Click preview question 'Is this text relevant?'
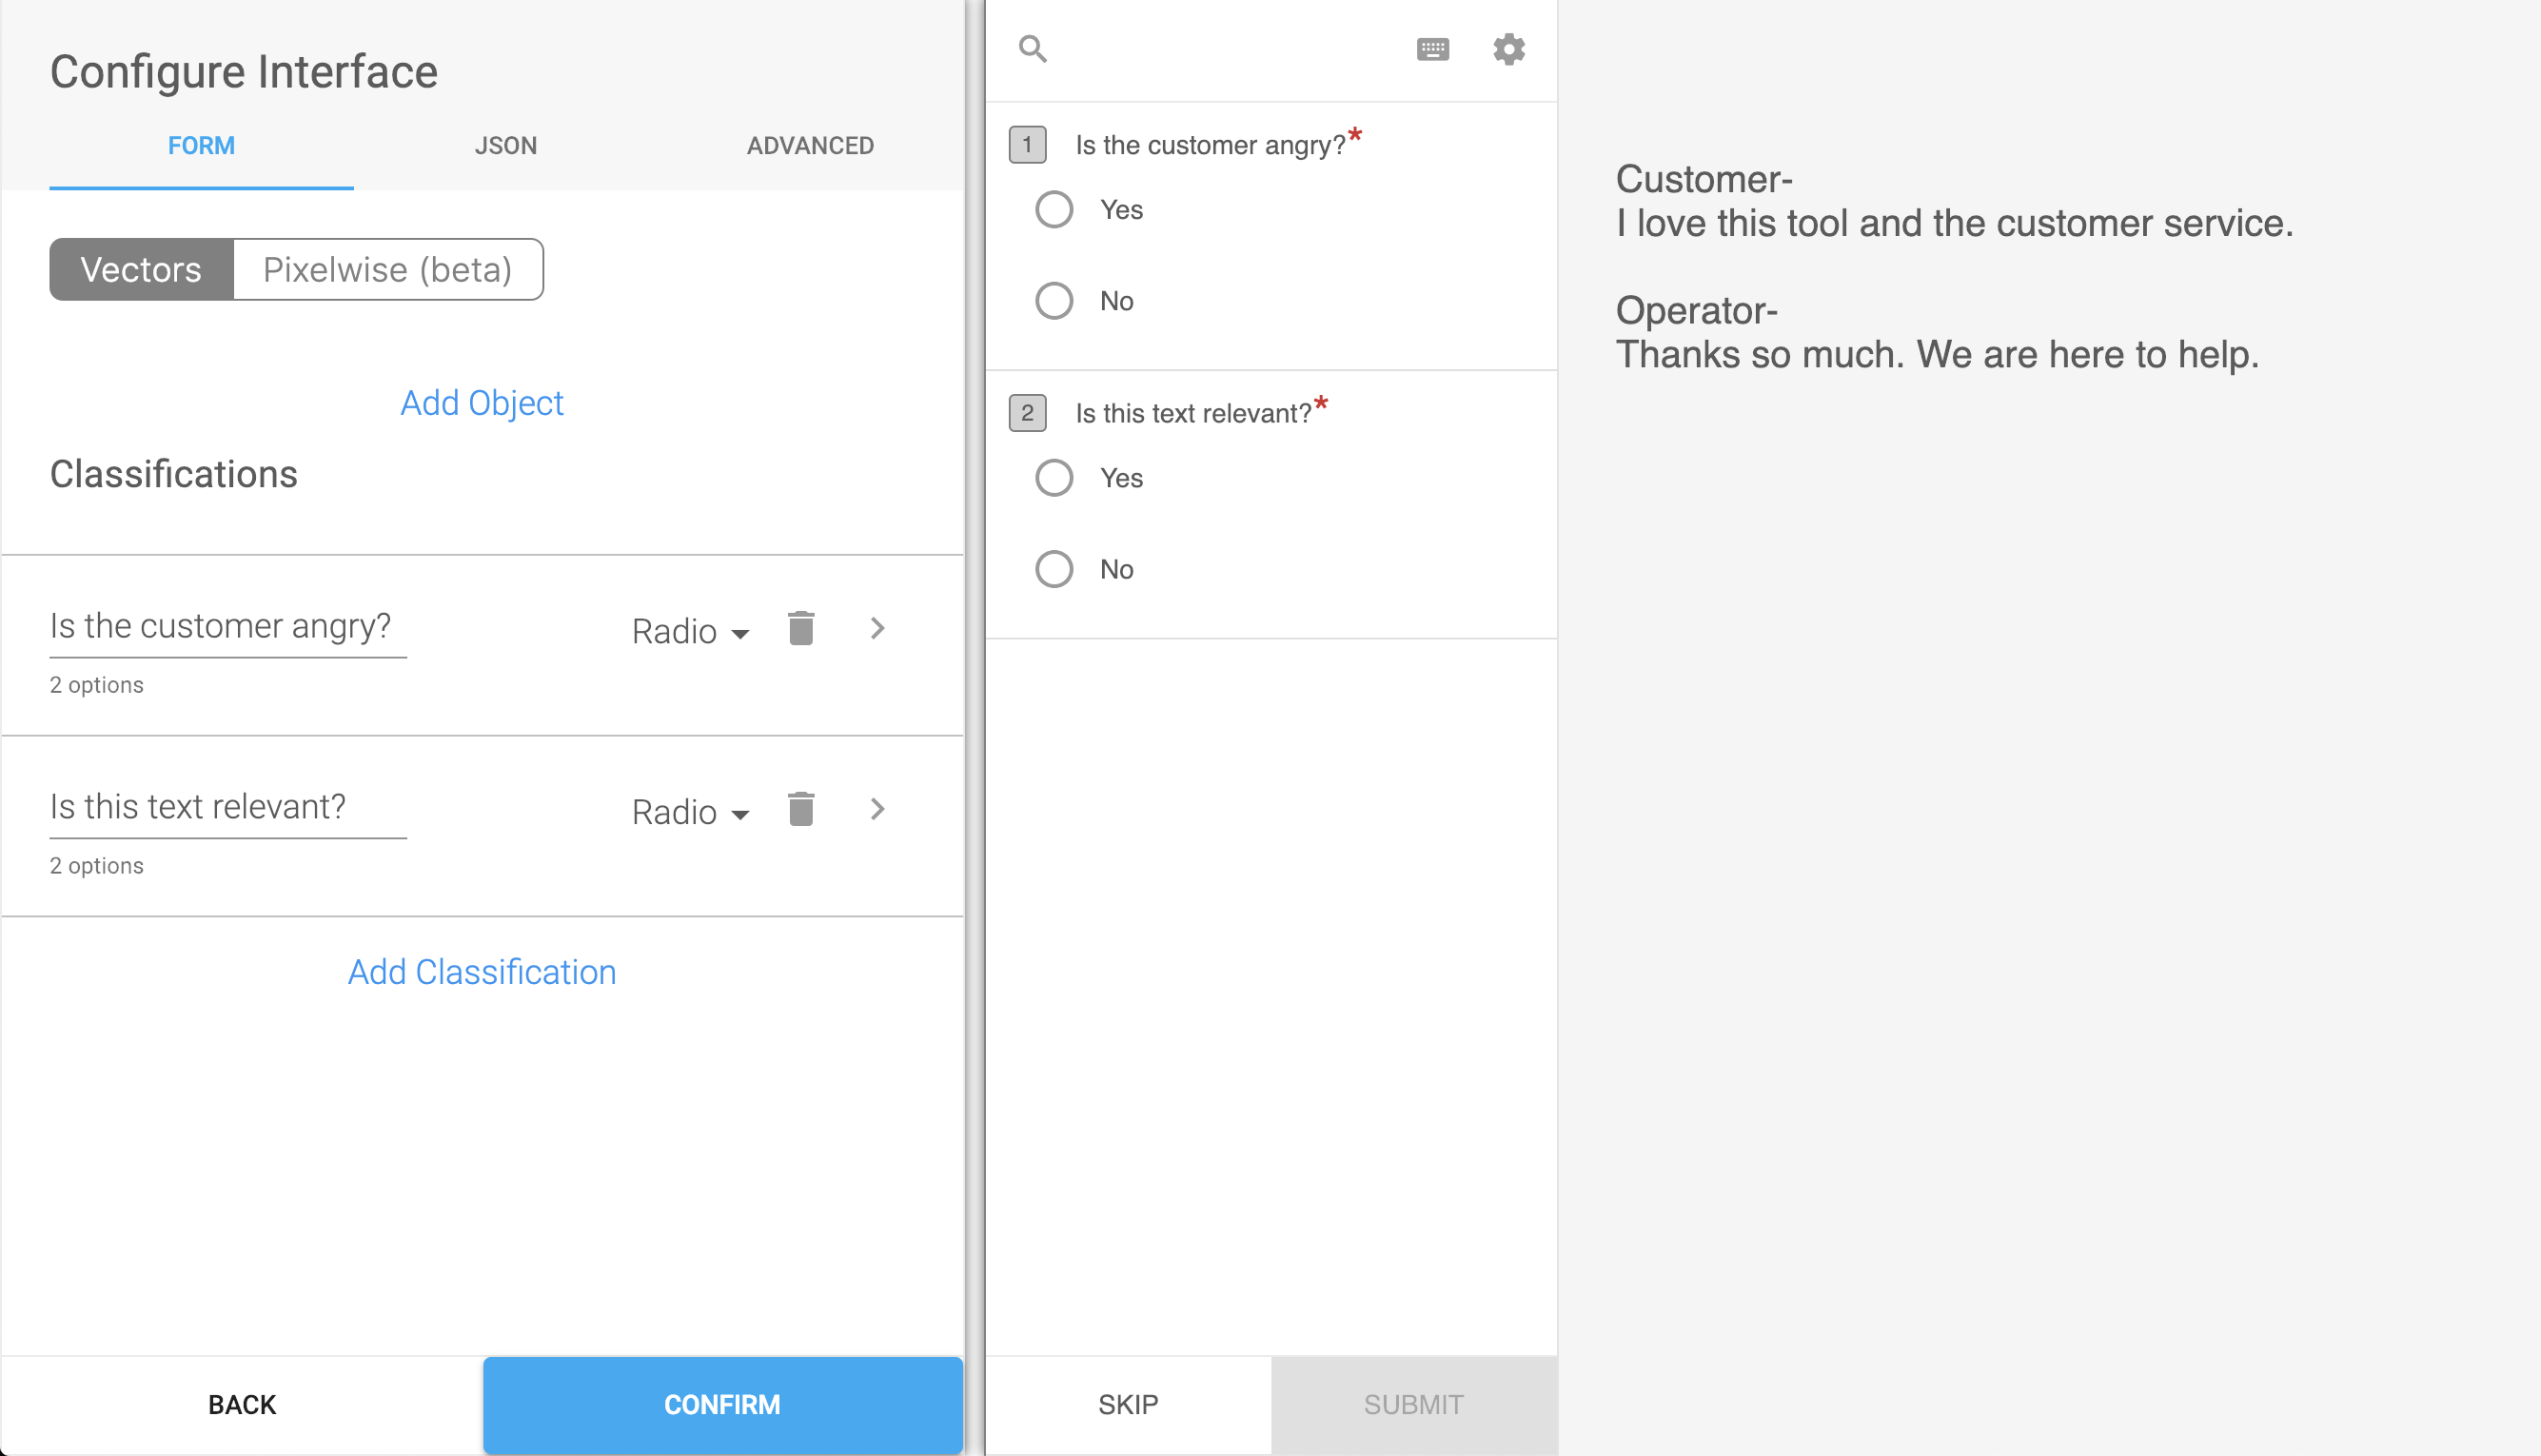The image size is (2541, 1456). 1193,413
